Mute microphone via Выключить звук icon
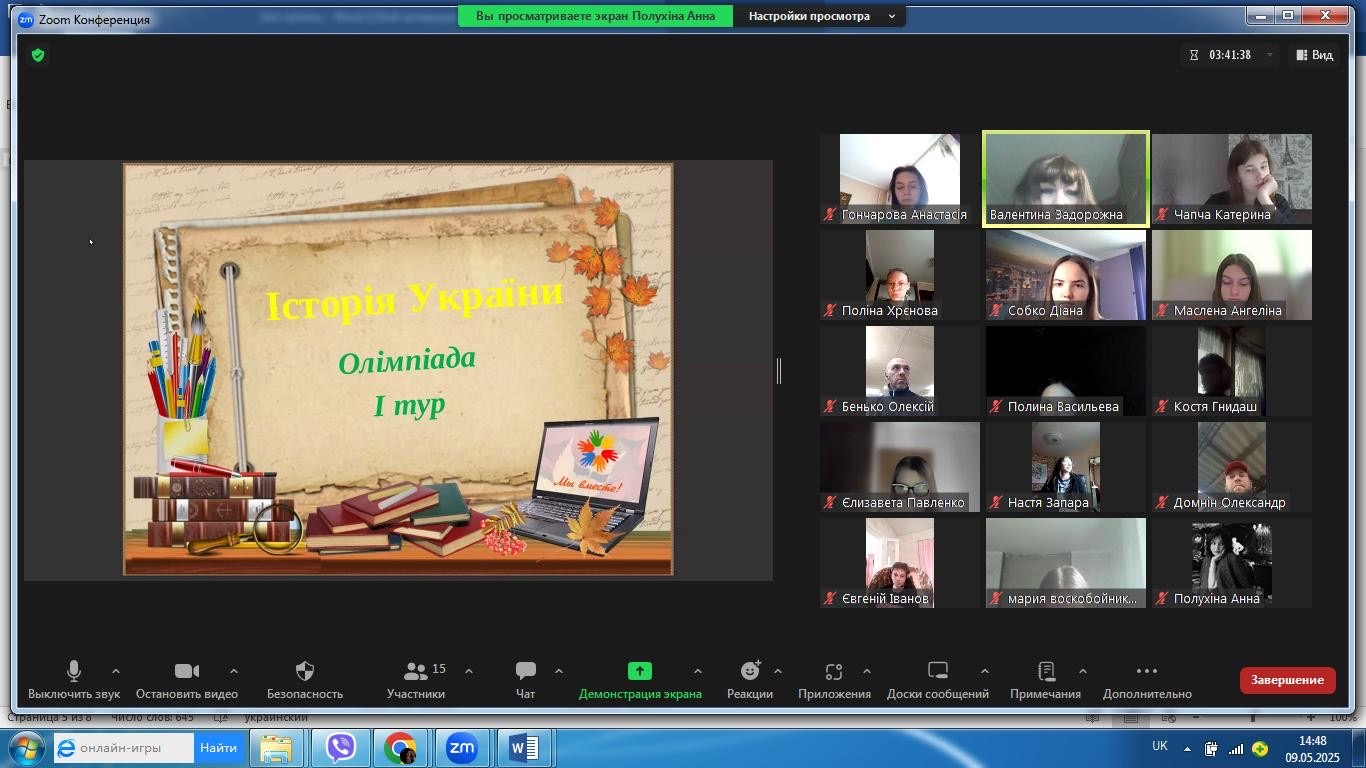1366x768 pixels. 73,680
